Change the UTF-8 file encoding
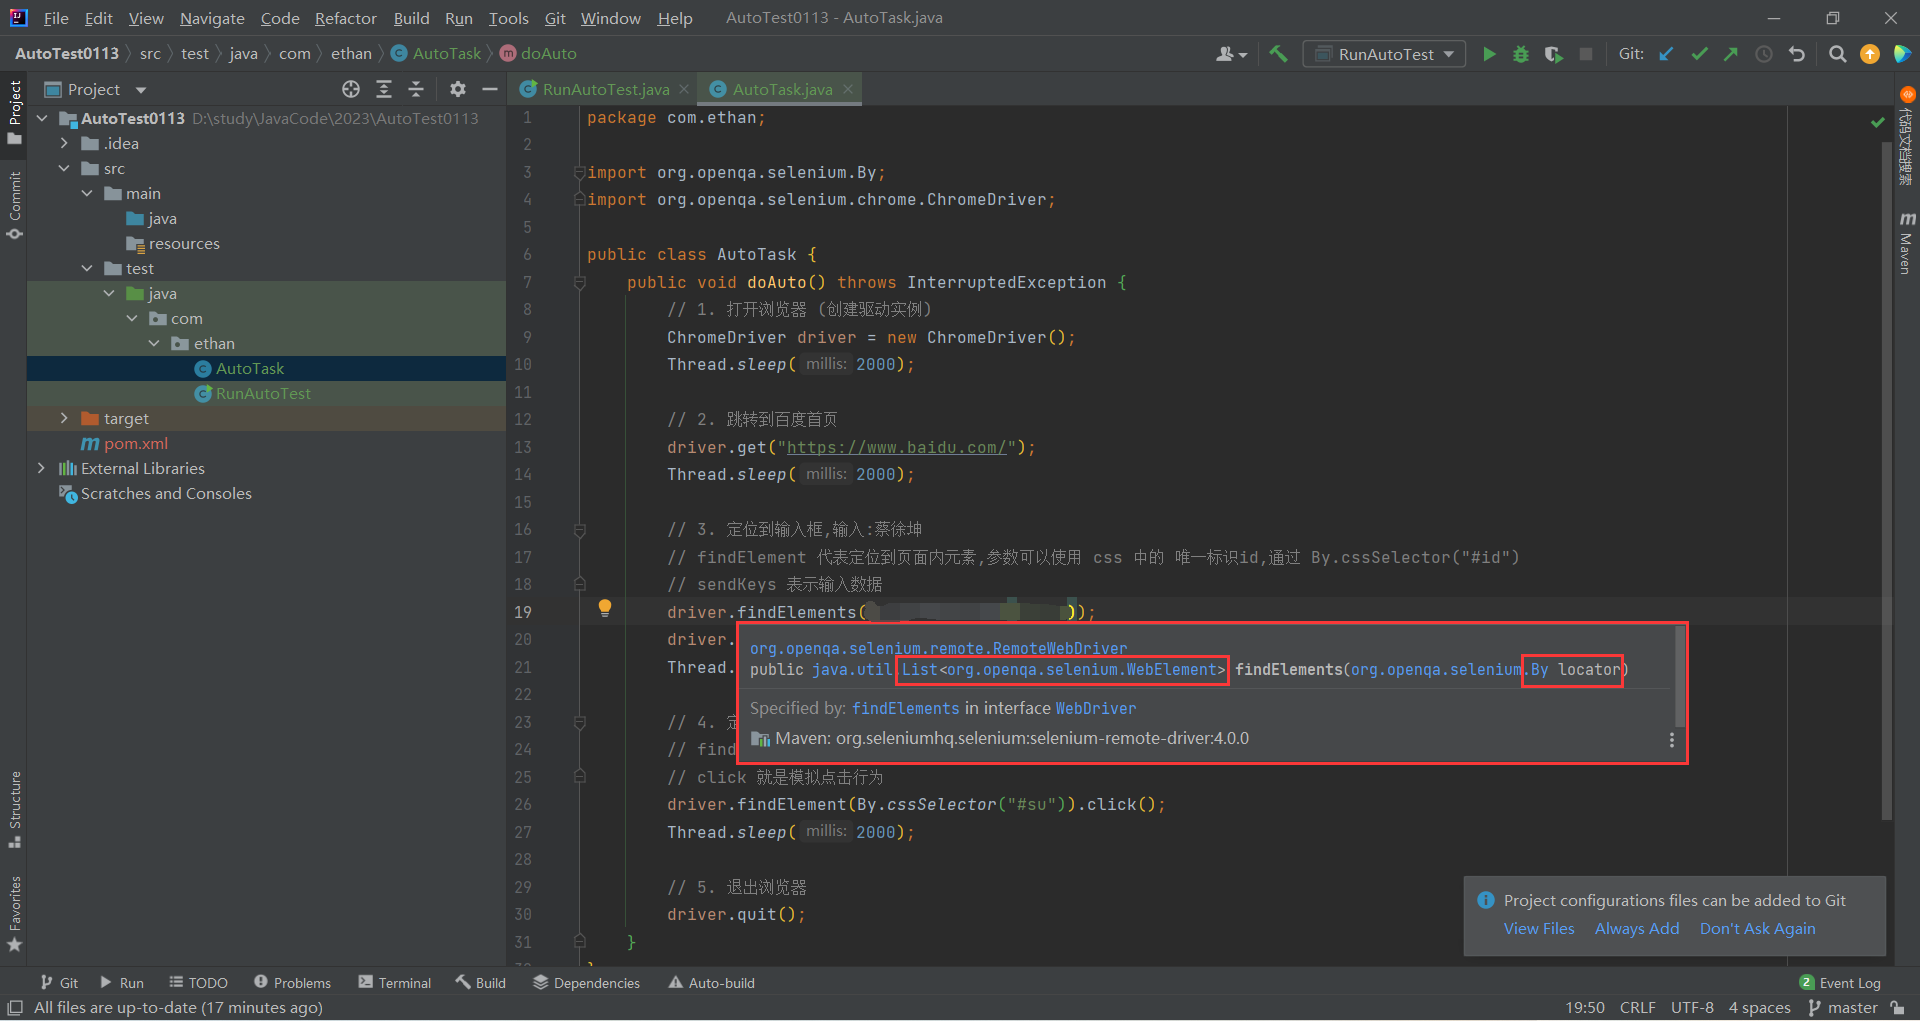 tap(1692, 1007)
